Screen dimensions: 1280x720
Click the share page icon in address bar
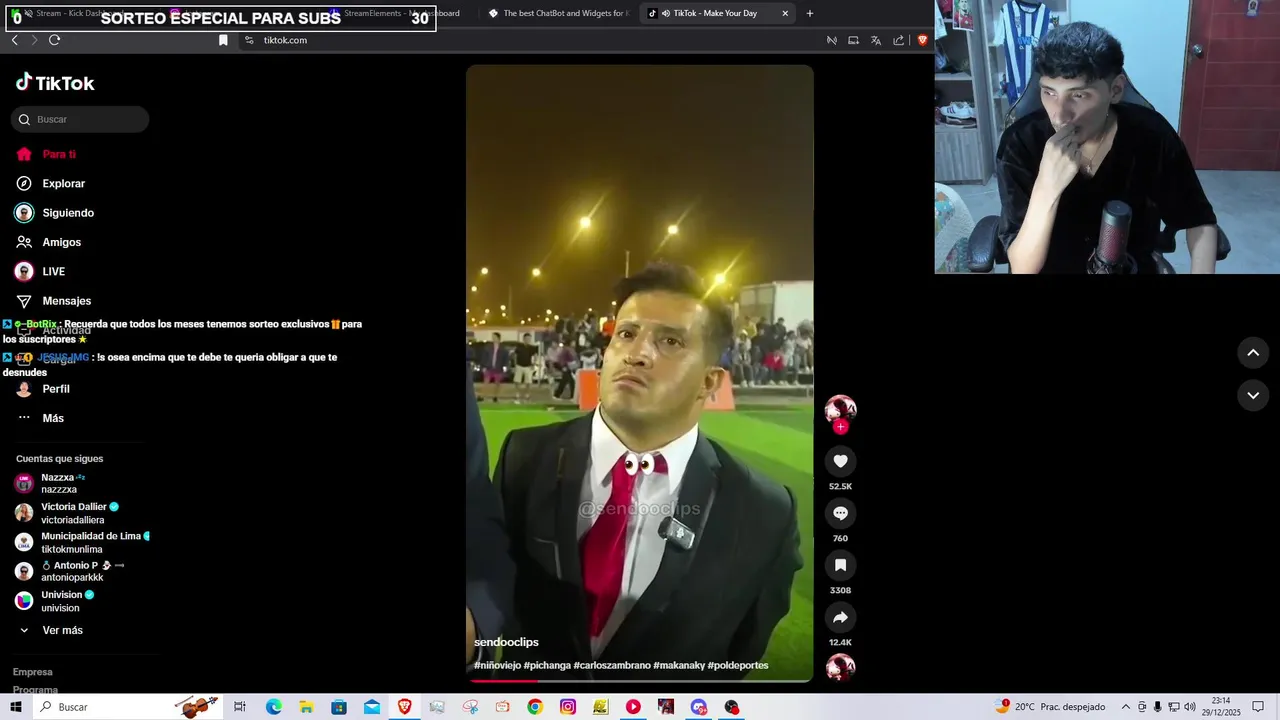pos(898,40)
